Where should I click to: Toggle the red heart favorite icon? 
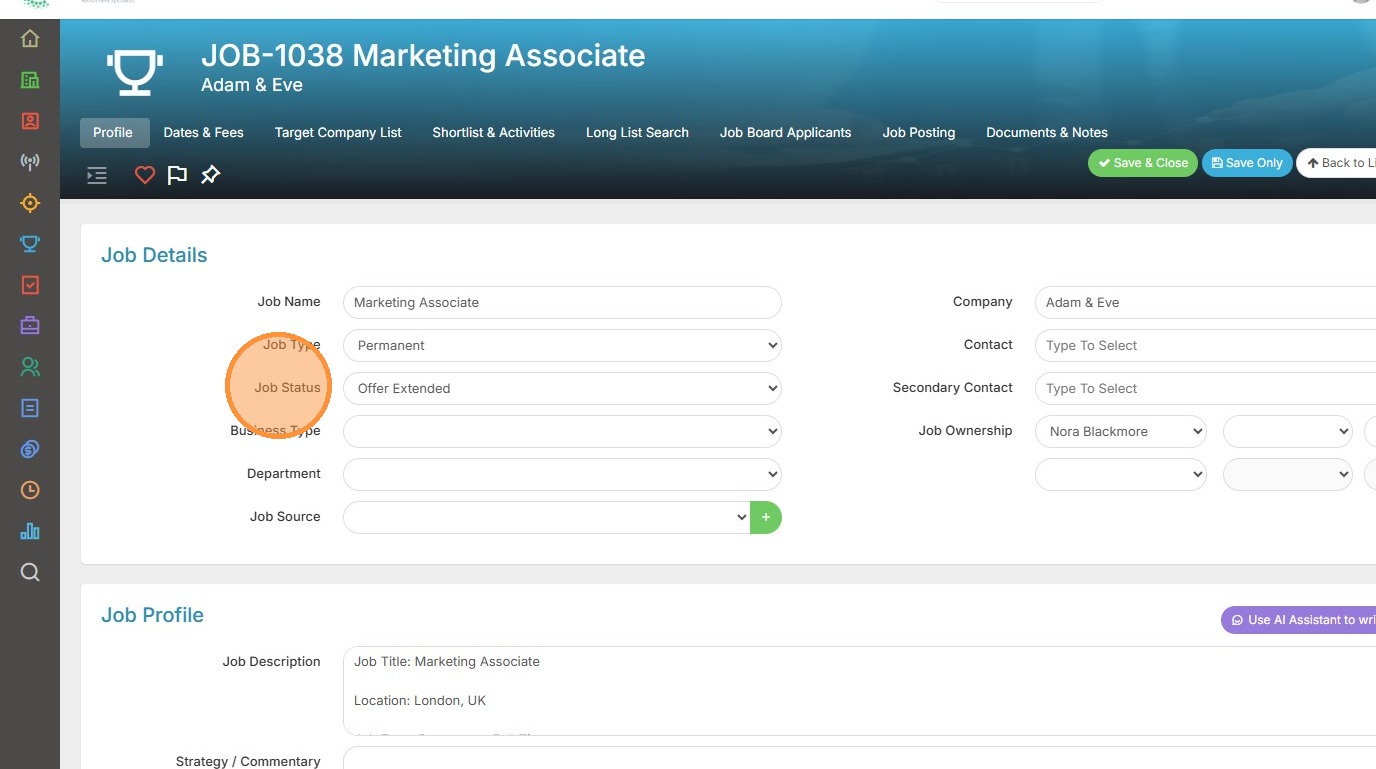coord(145,176)
